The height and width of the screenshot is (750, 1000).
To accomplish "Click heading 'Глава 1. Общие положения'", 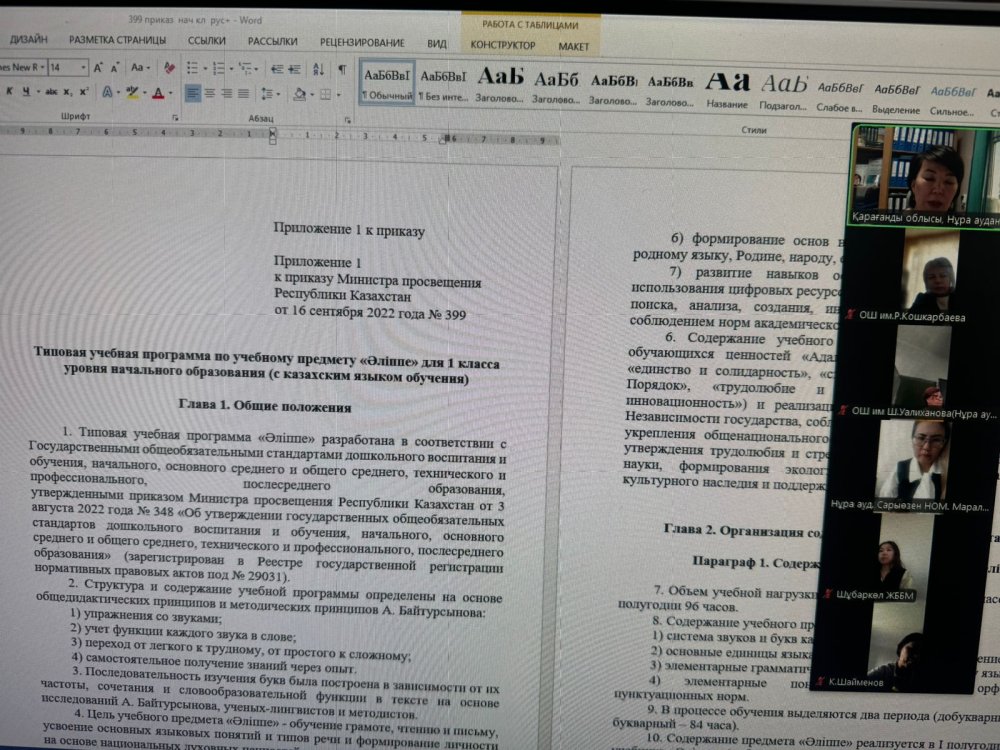I will tap(265, 406).
